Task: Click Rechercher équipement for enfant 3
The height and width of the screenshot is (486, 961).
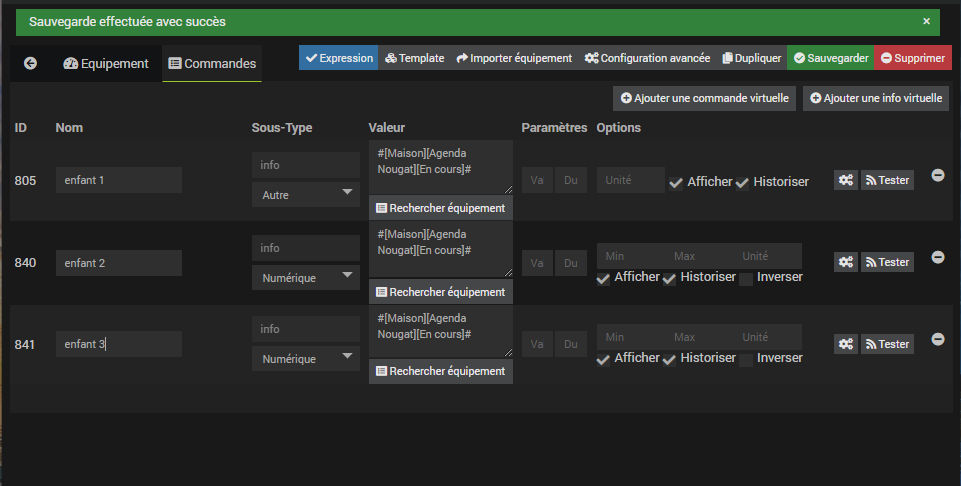Action: (x=441, y=371)
